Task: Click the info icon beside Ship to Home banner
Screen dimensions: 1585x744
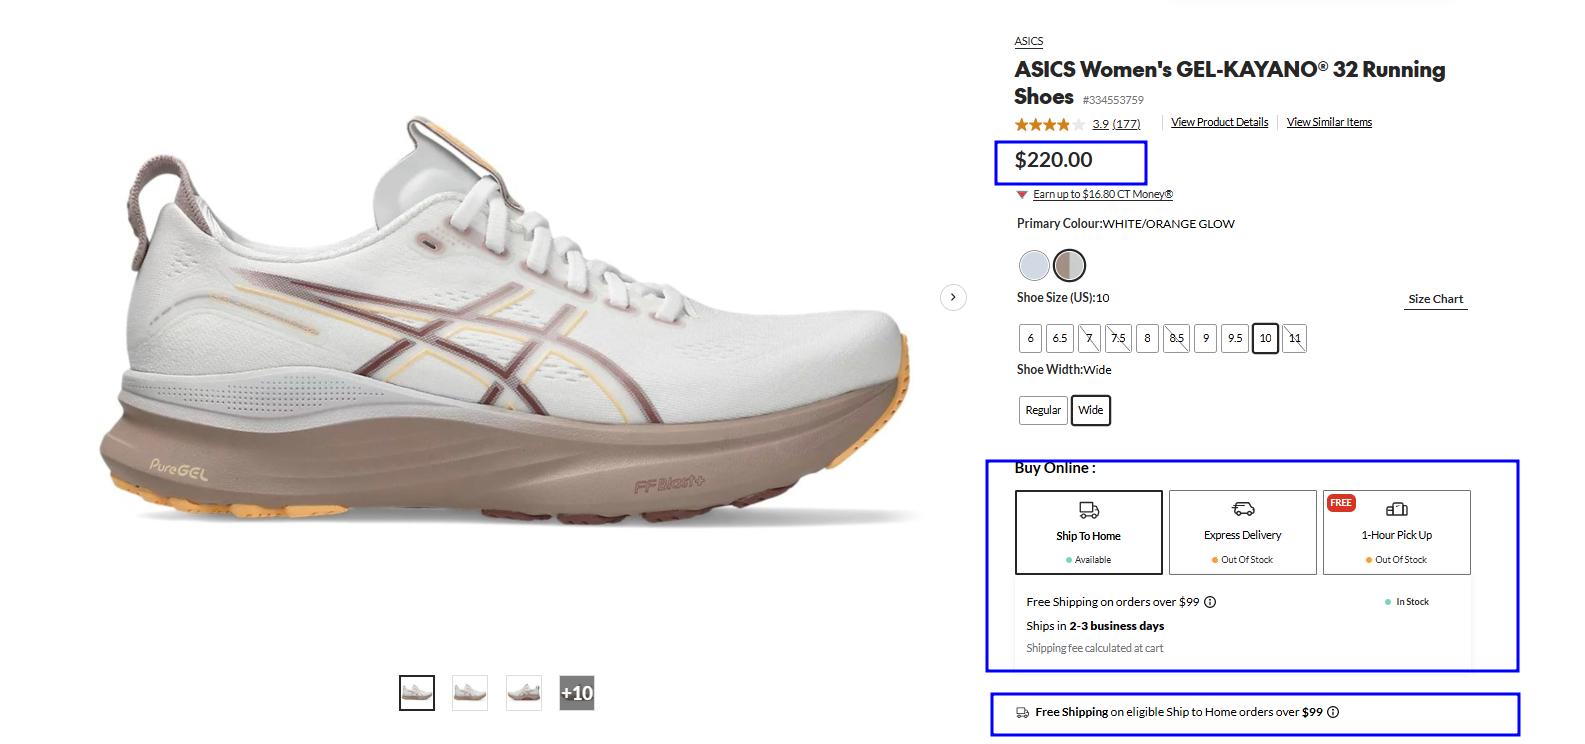Action: [1334, 712]
